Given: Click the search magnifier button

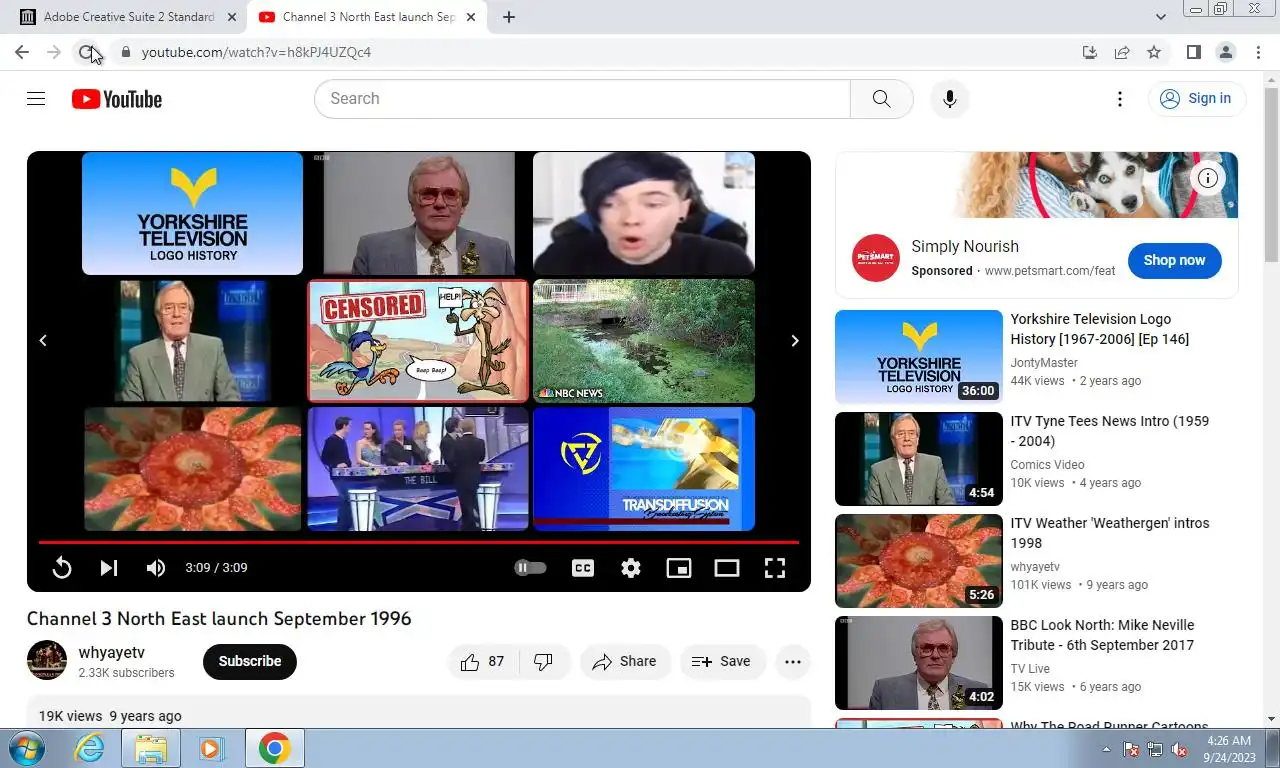Looking at the screenshot, I should pos(881,99).
